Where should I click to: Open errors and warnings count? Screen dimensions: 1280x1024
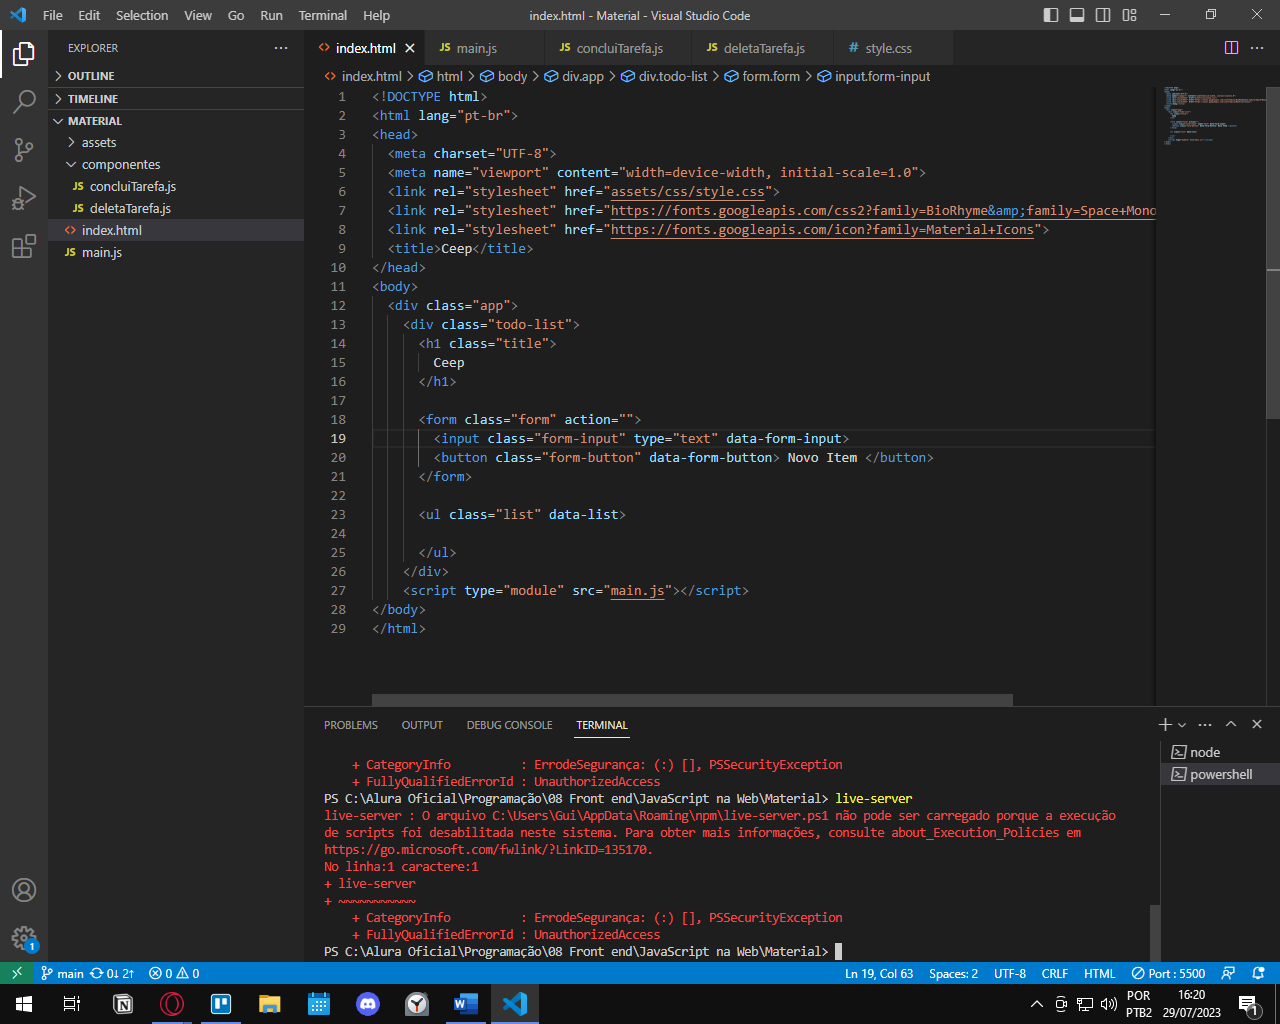click(174, 973)
